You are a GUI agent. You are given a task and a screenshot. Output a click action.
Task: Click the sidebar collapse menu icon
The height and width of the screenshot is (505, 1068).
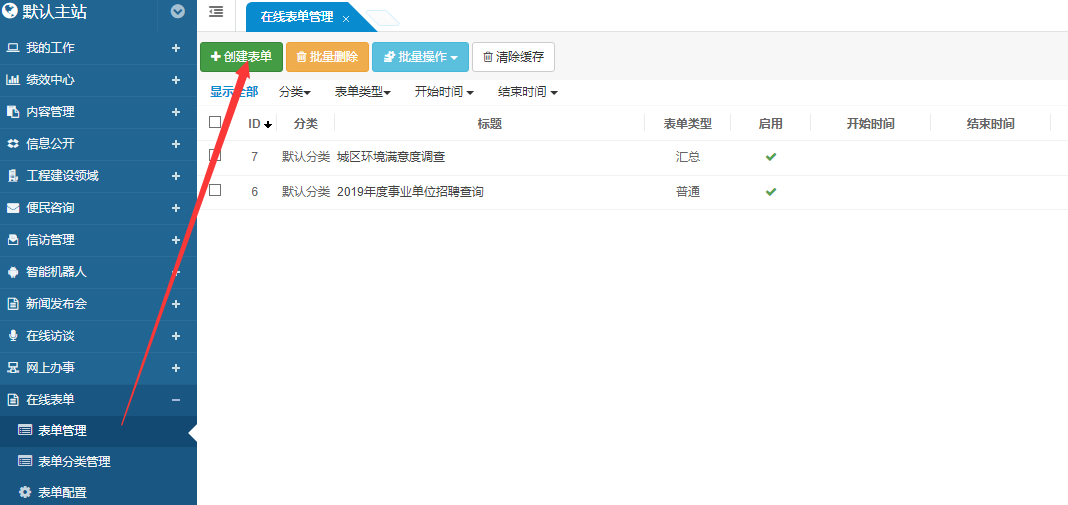click(x=216, y=12)
